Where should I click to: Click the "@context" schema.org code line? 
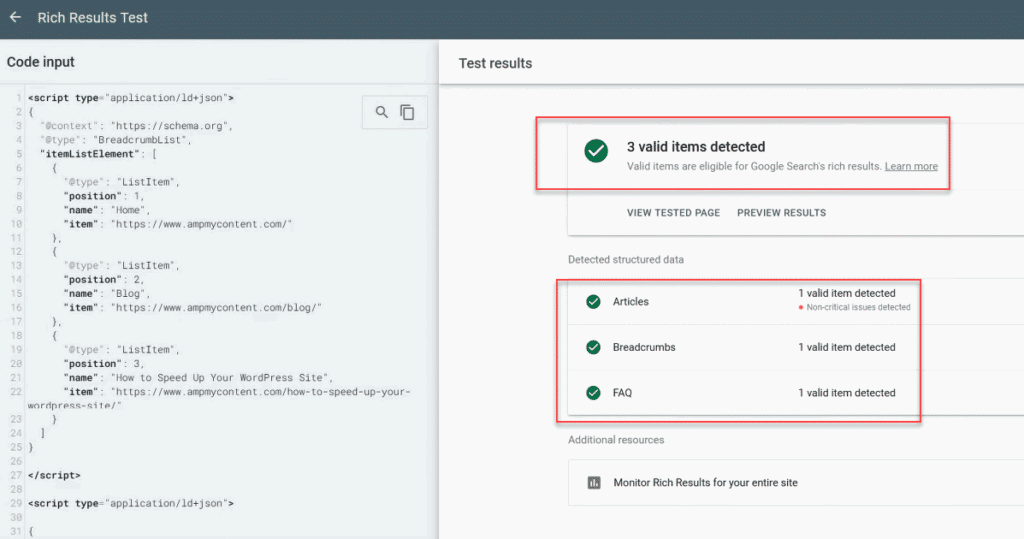(x=136, y=126)
